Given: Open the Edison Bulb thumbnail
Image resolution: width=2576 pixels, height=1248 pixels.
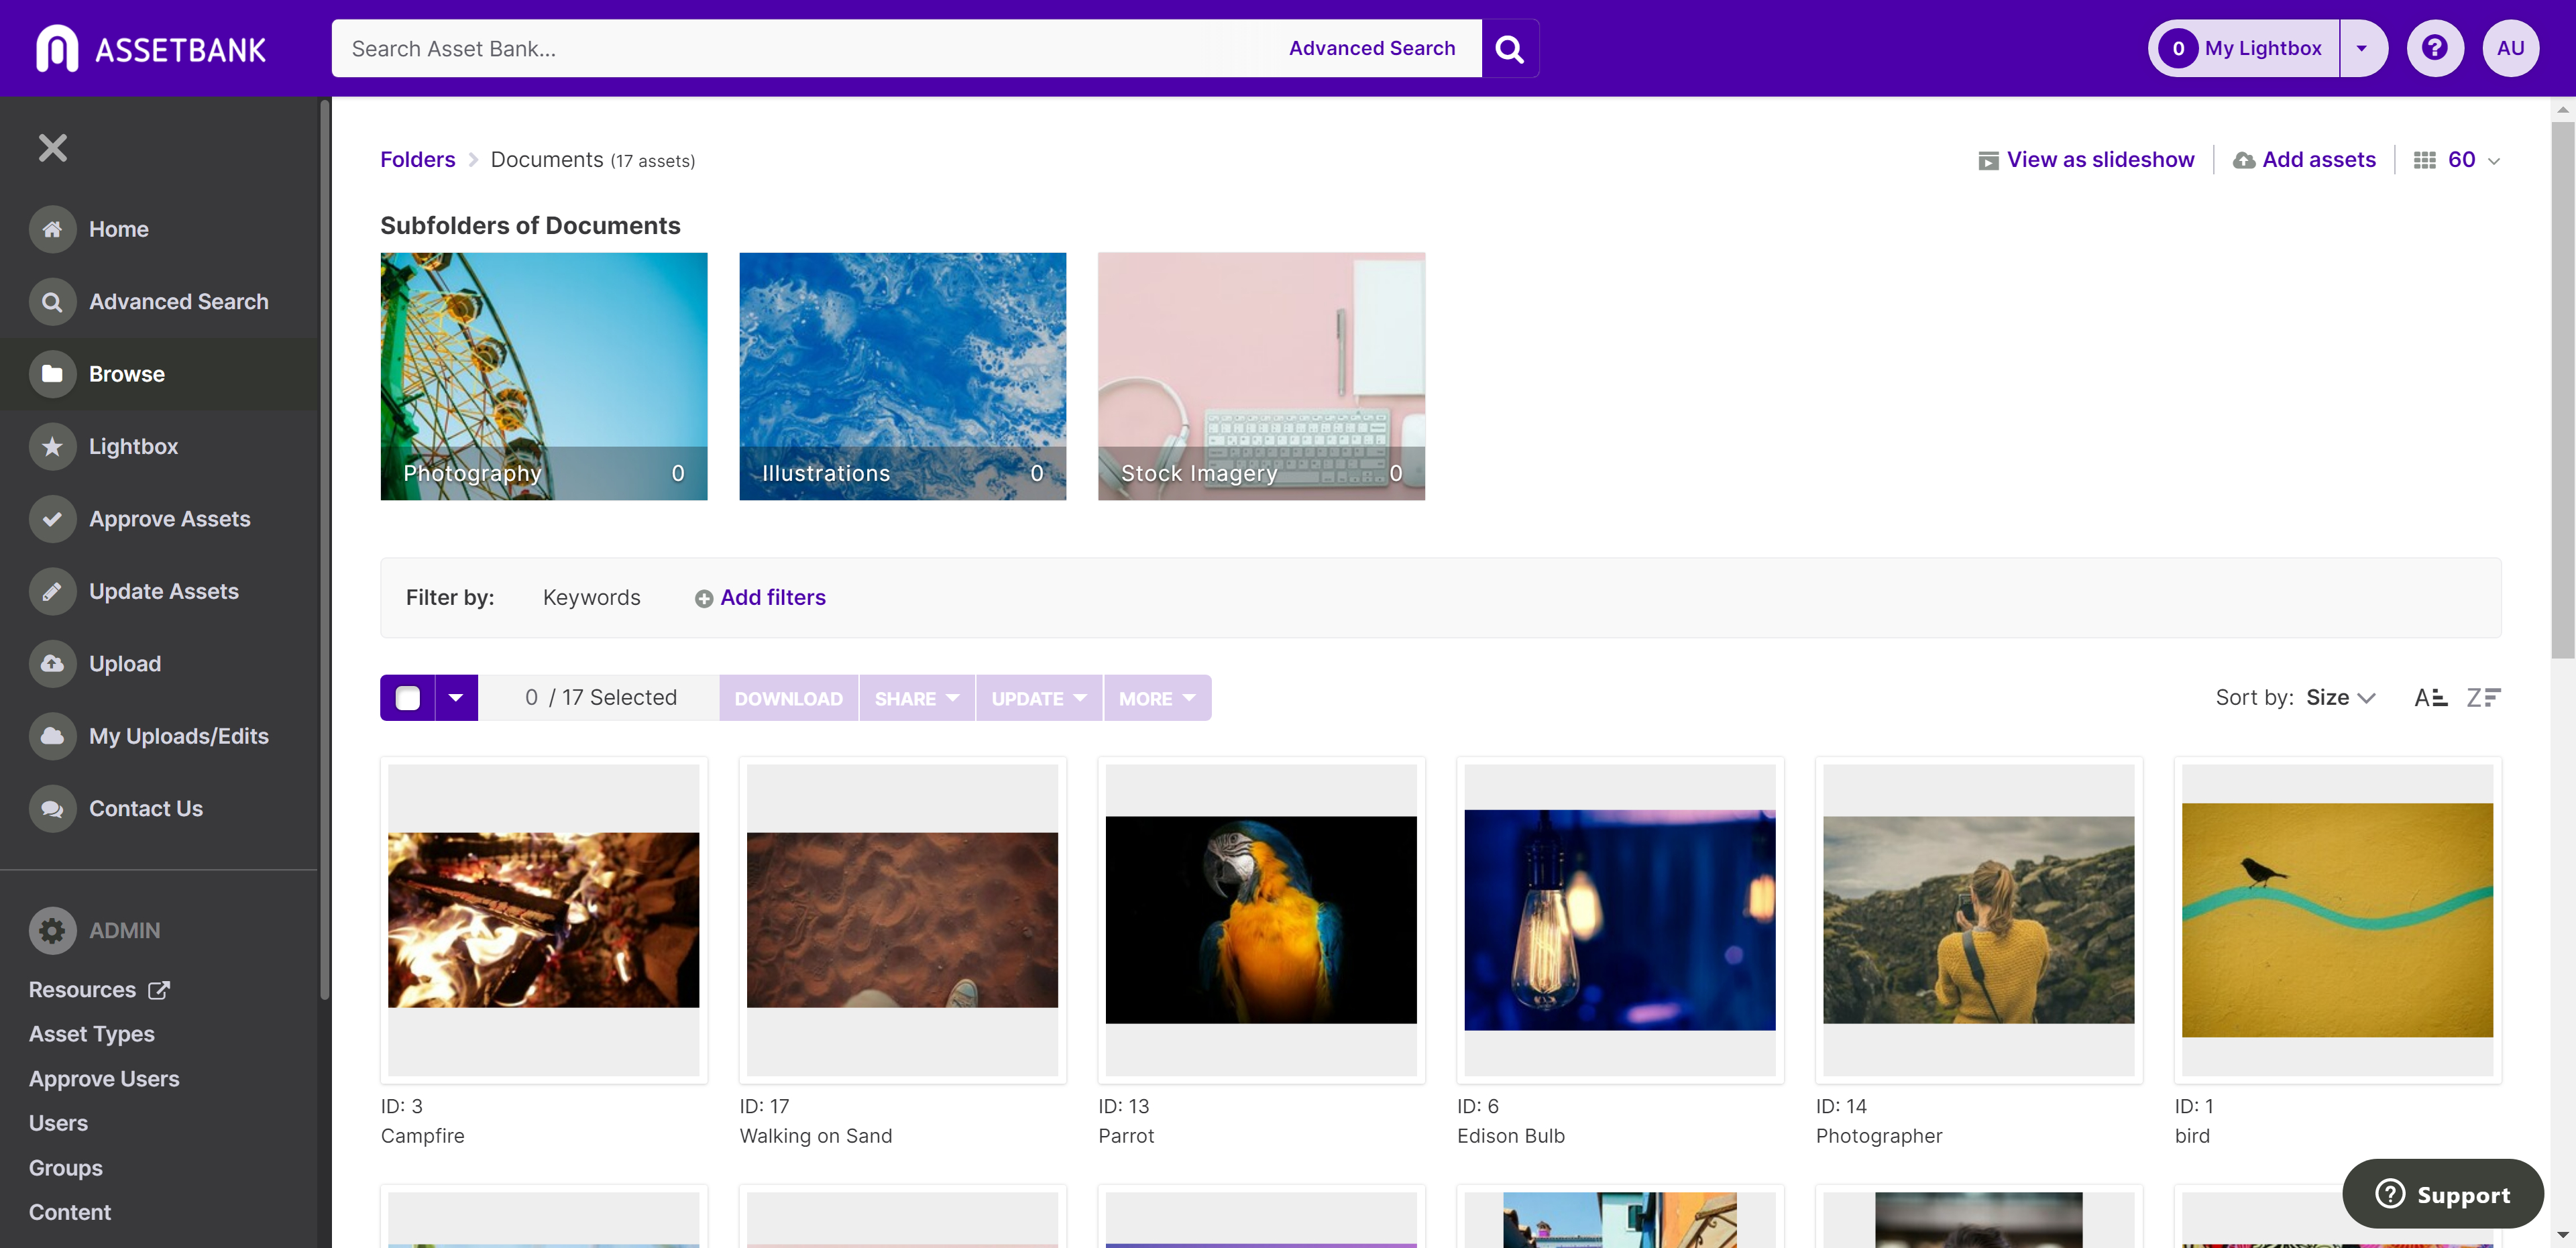Looking at the screenshot, I should click(1620, 920).
